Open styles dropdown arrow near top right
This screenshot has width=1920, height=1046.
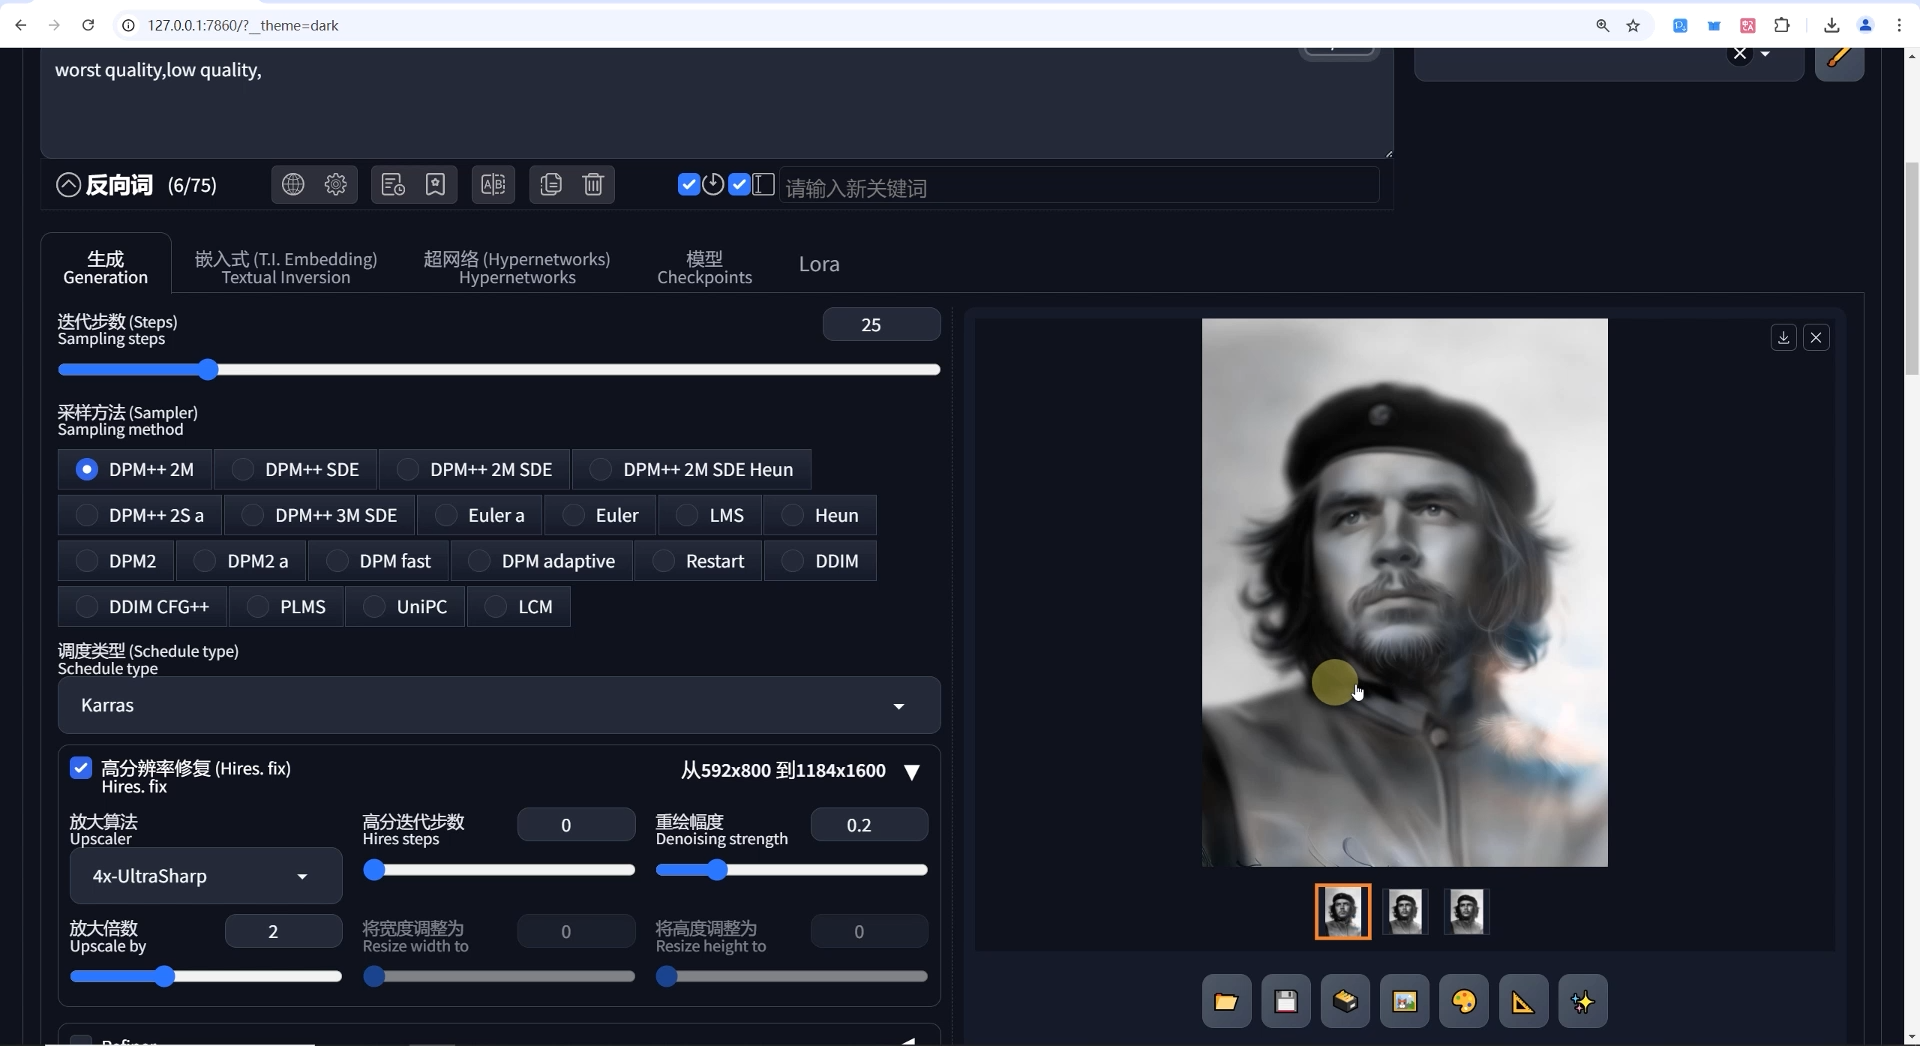coord(1766,54)
